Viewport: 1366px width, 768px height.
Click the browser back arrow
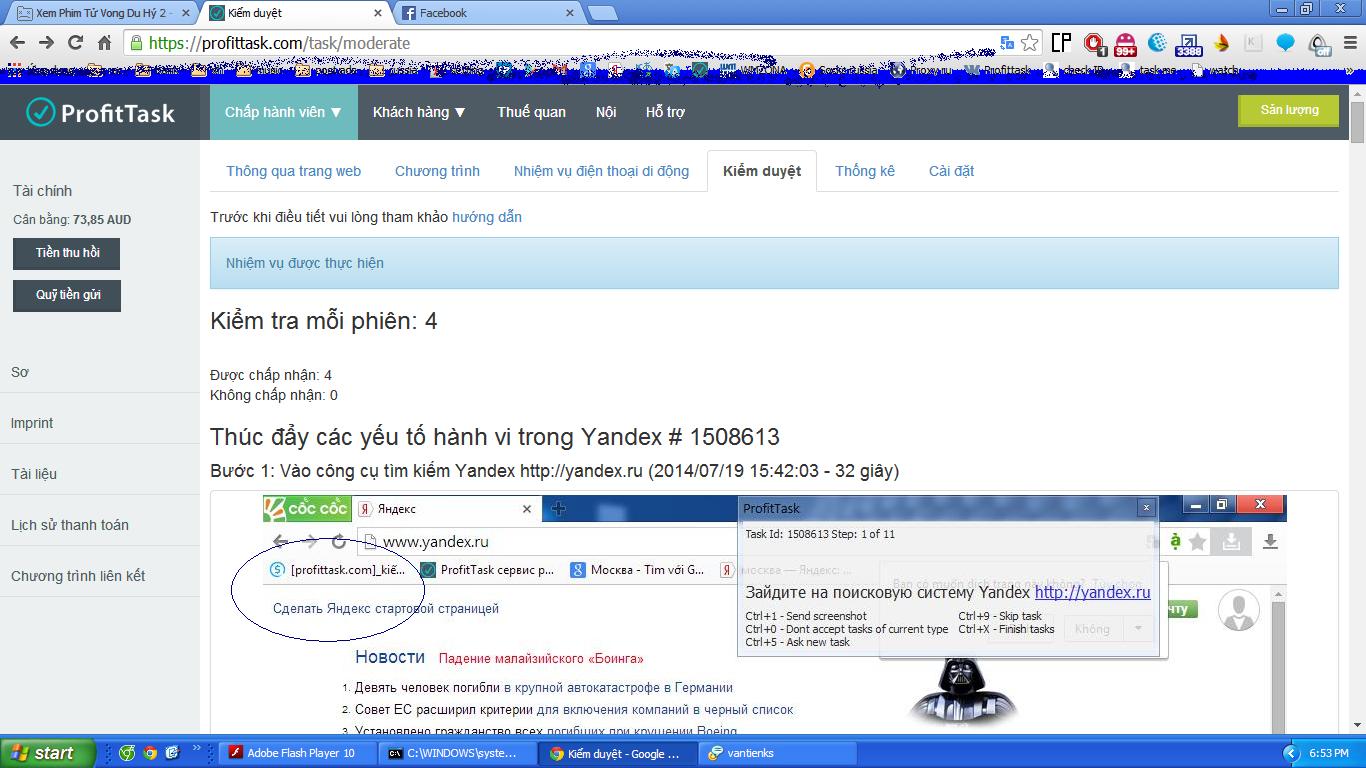click(x=17, y=43)
